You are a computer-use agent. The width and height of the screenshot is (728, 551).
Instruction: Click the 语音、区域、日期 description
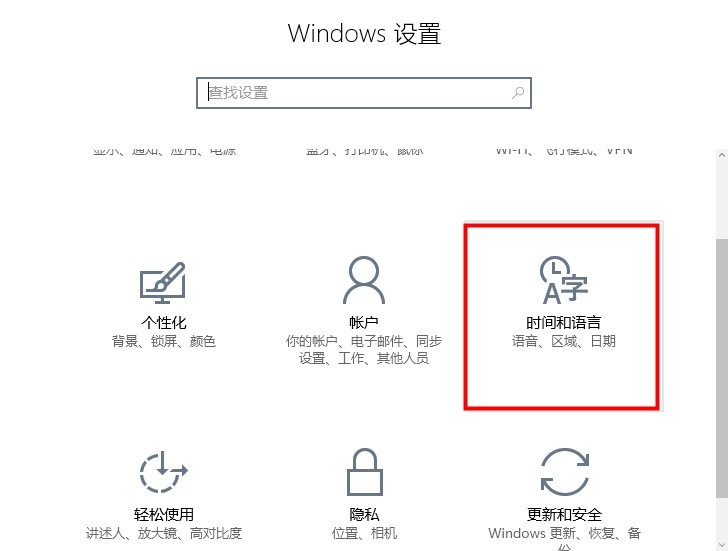[x=564, y=342]
